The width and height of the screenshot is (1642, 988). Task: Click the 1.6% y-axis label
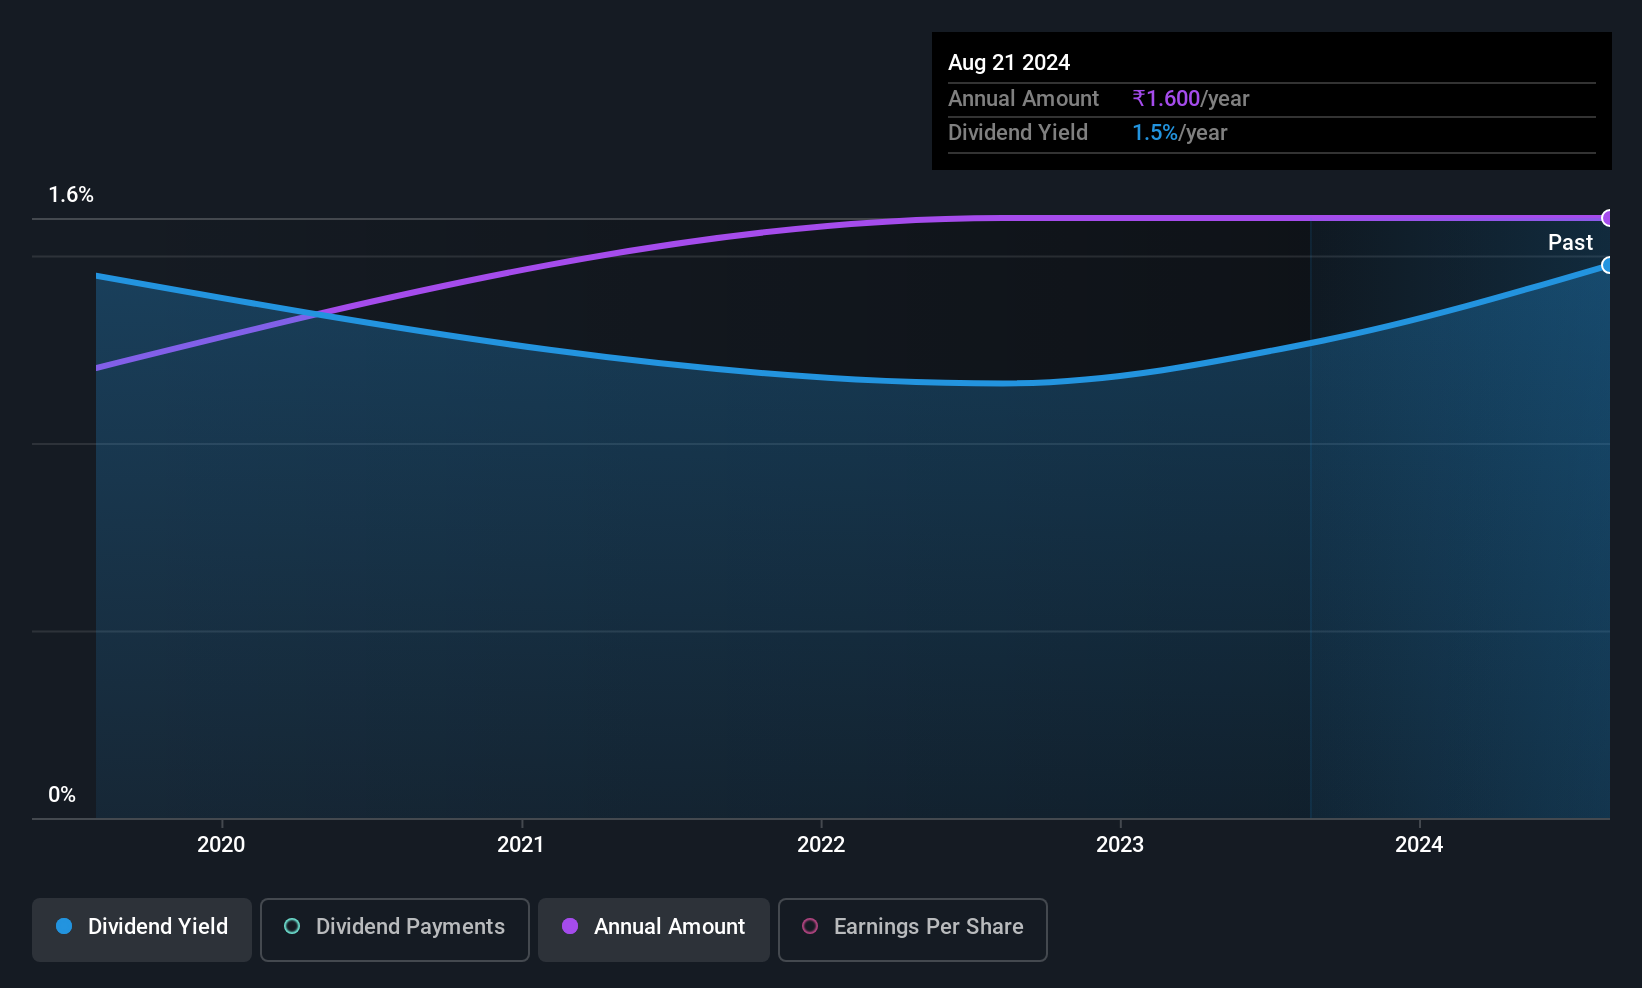pyautogui.click(x=71, y=195)
